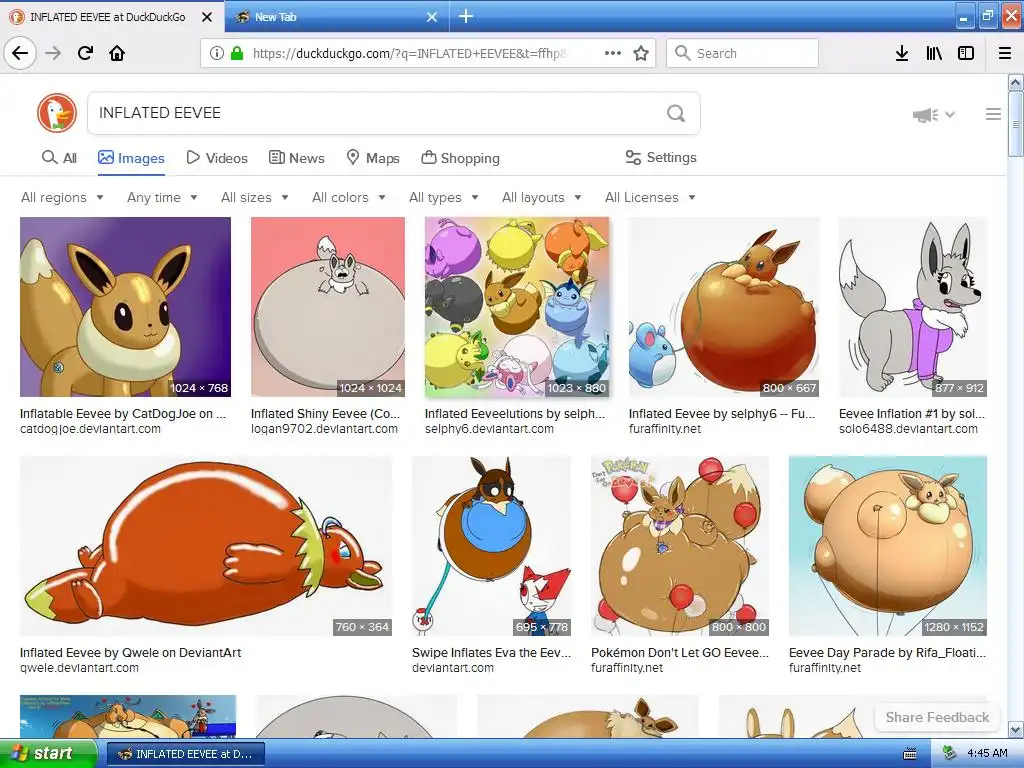Image resolution: width=1024 pixels, height=768 pixels.
Task: Click title Swipe Inflates Eva the Eevee
Action: click(492, 652)
